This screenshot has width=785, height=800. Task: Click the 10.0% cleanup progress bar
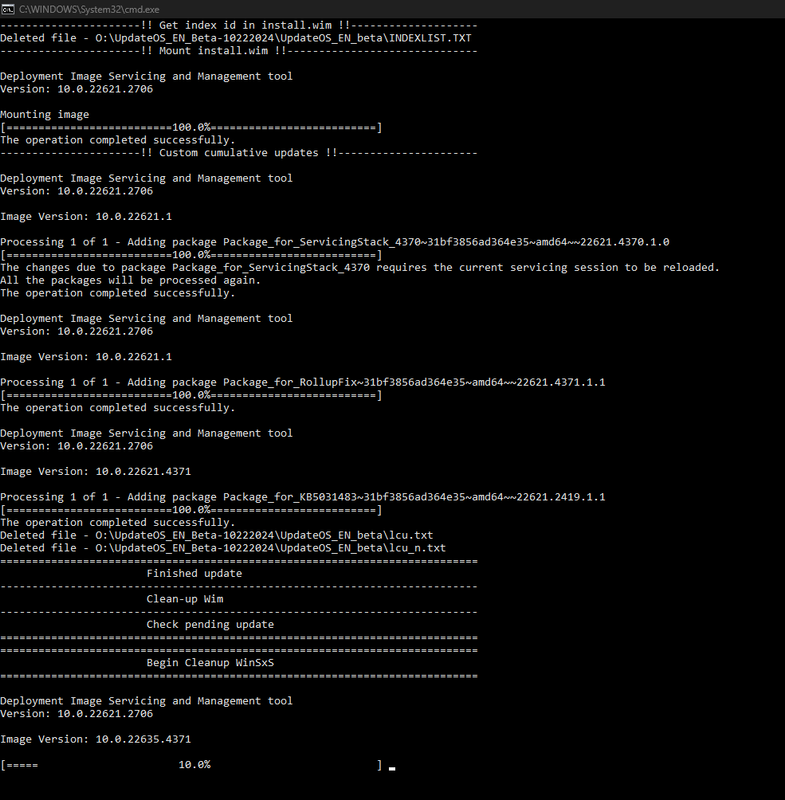click(191, 765)
